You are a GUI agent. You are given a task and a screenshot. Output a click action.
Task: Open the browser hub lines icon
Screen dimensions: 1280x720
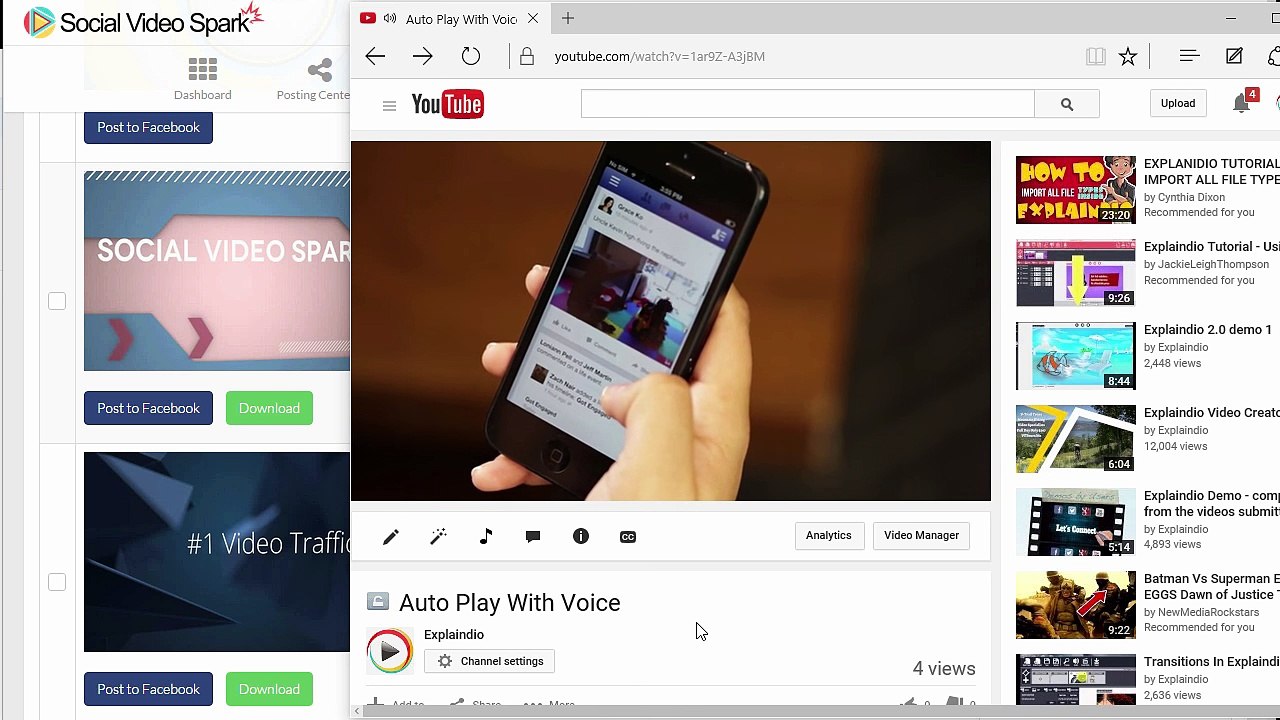click(1189, 57)
